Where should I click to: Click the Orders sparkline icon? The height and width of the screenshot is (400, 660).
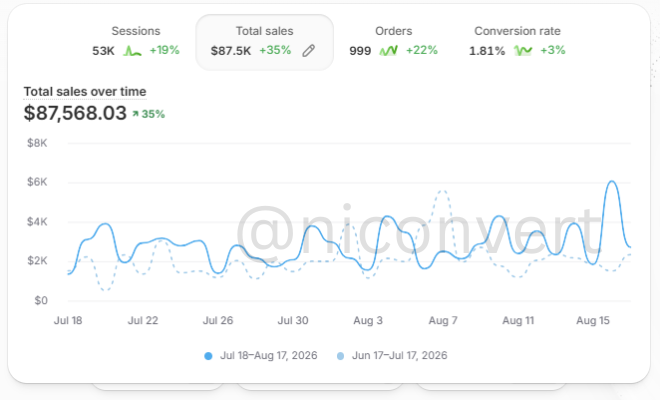click(389, 51)
